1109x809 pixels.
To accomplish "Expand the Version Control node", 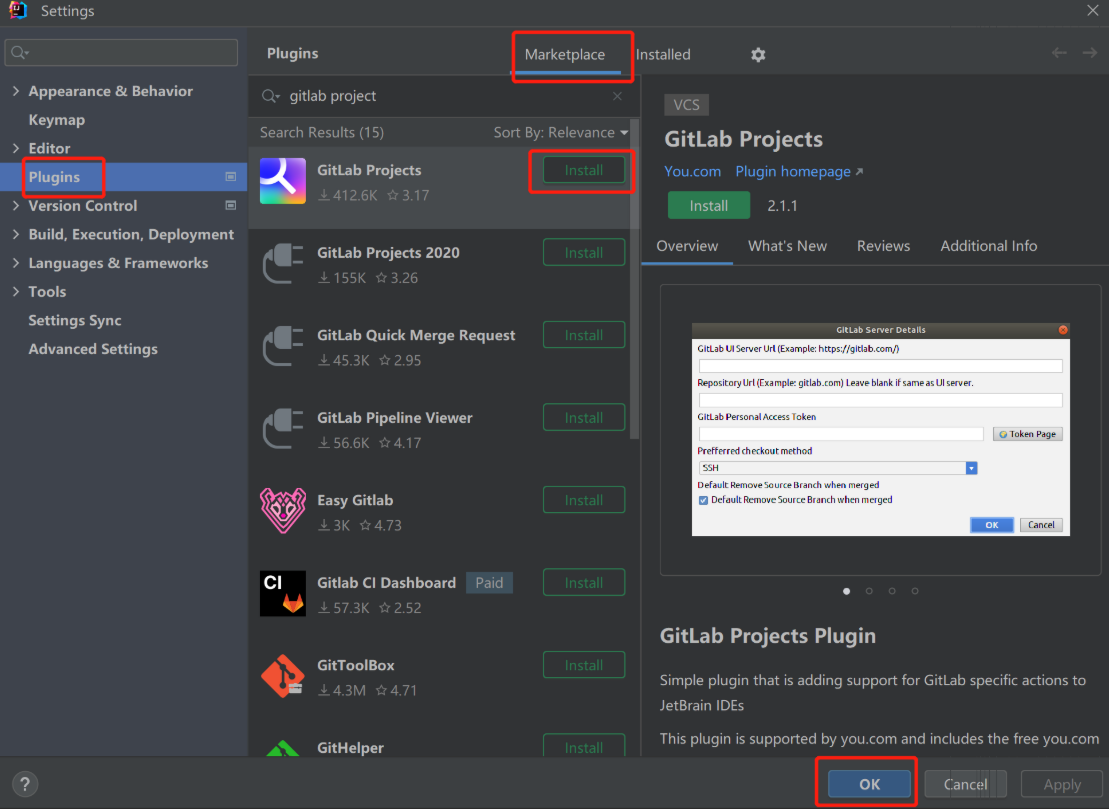I will (x=16, y=206).
